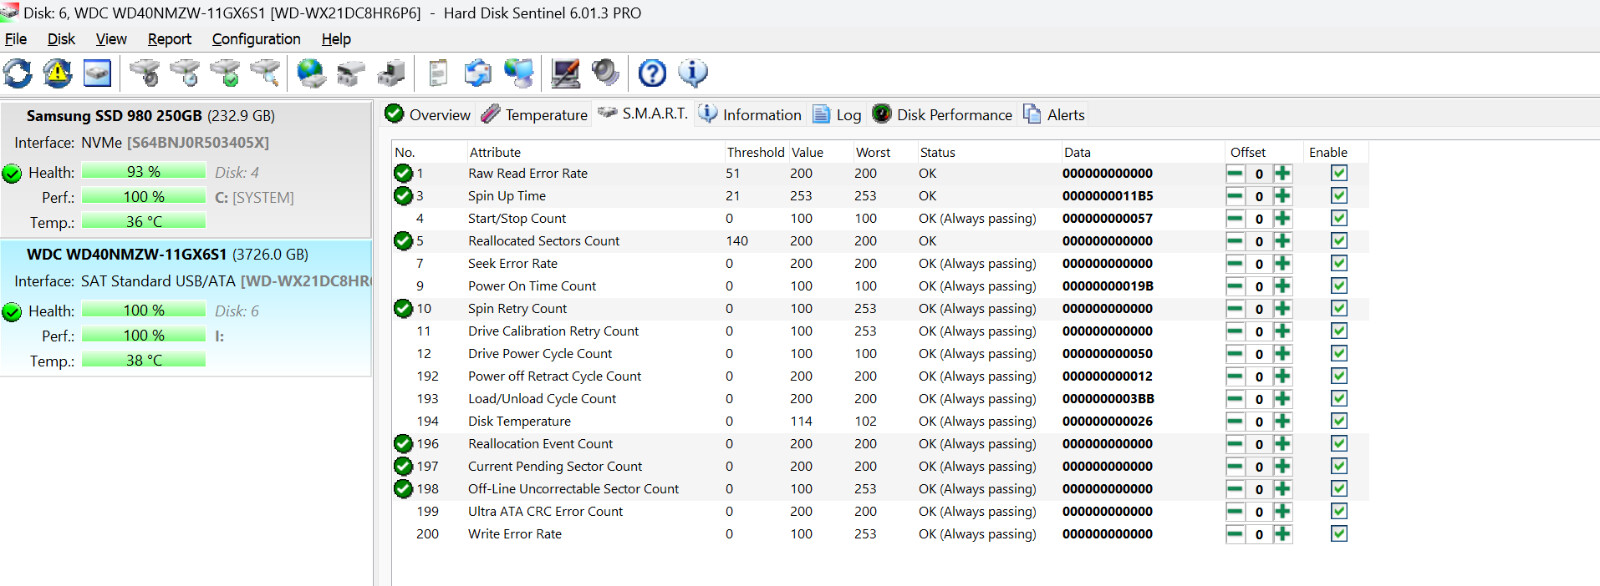The height and width of the screenshot is (586, 1600).
Task: Sort by the Attribute column header
Action: (495, 153)
